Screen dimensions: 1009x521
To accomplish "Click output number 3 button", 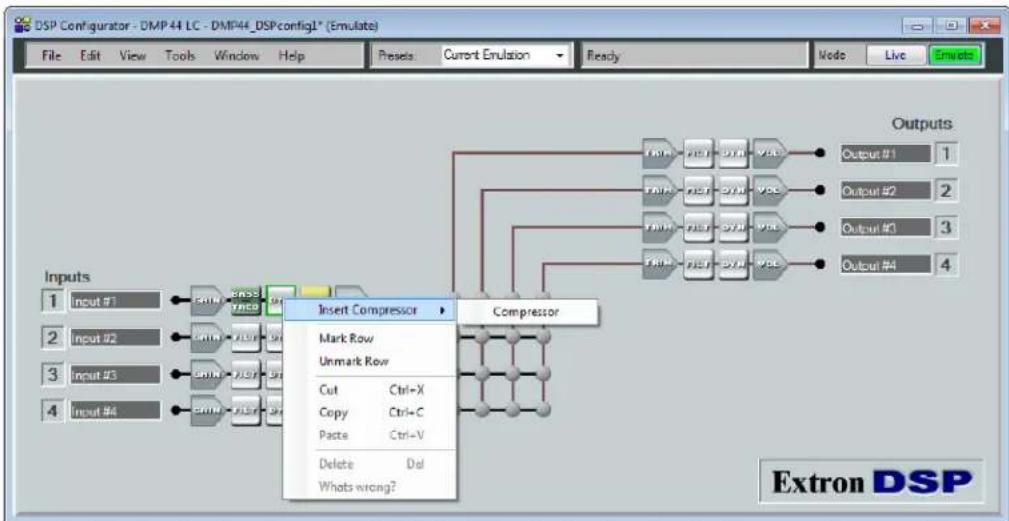I will coord(946,227).
